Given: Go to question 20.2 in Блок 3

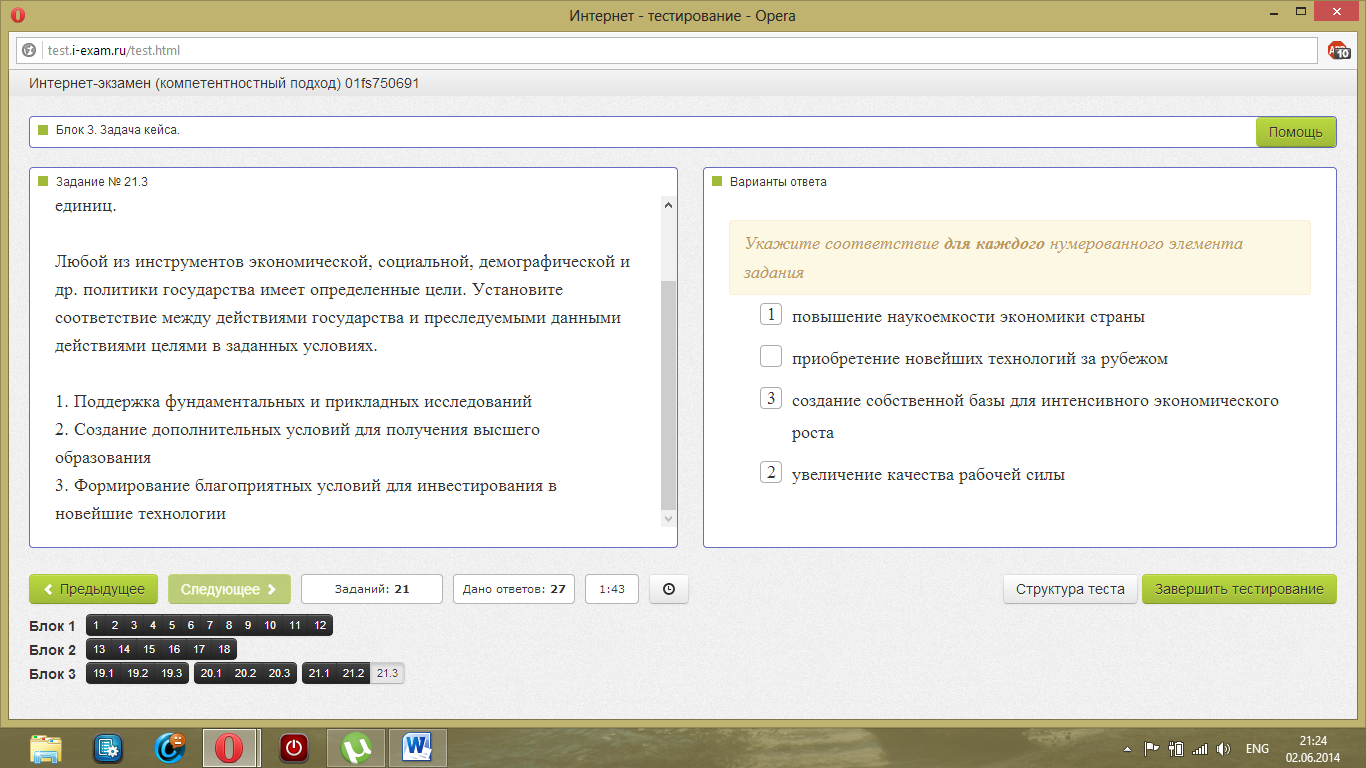Looking at the screenshot, I should point(245,673).
